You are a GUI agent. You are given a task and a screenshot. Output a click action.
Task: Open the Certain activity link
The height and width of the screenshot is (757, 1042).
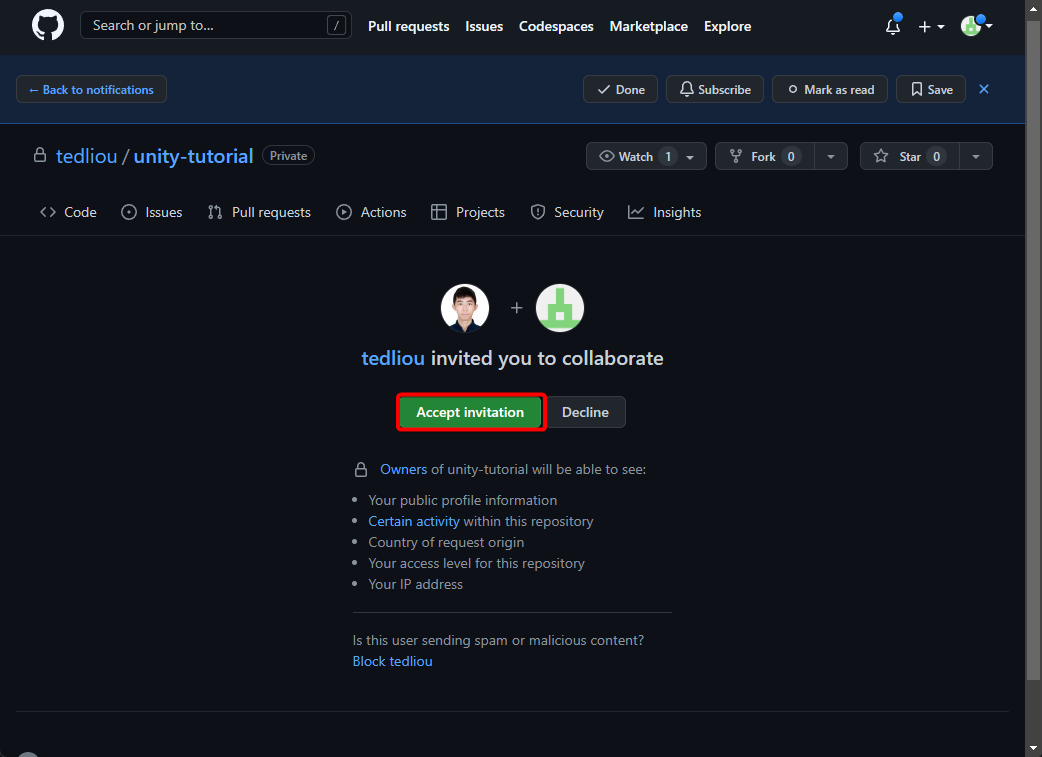point(414,521)
